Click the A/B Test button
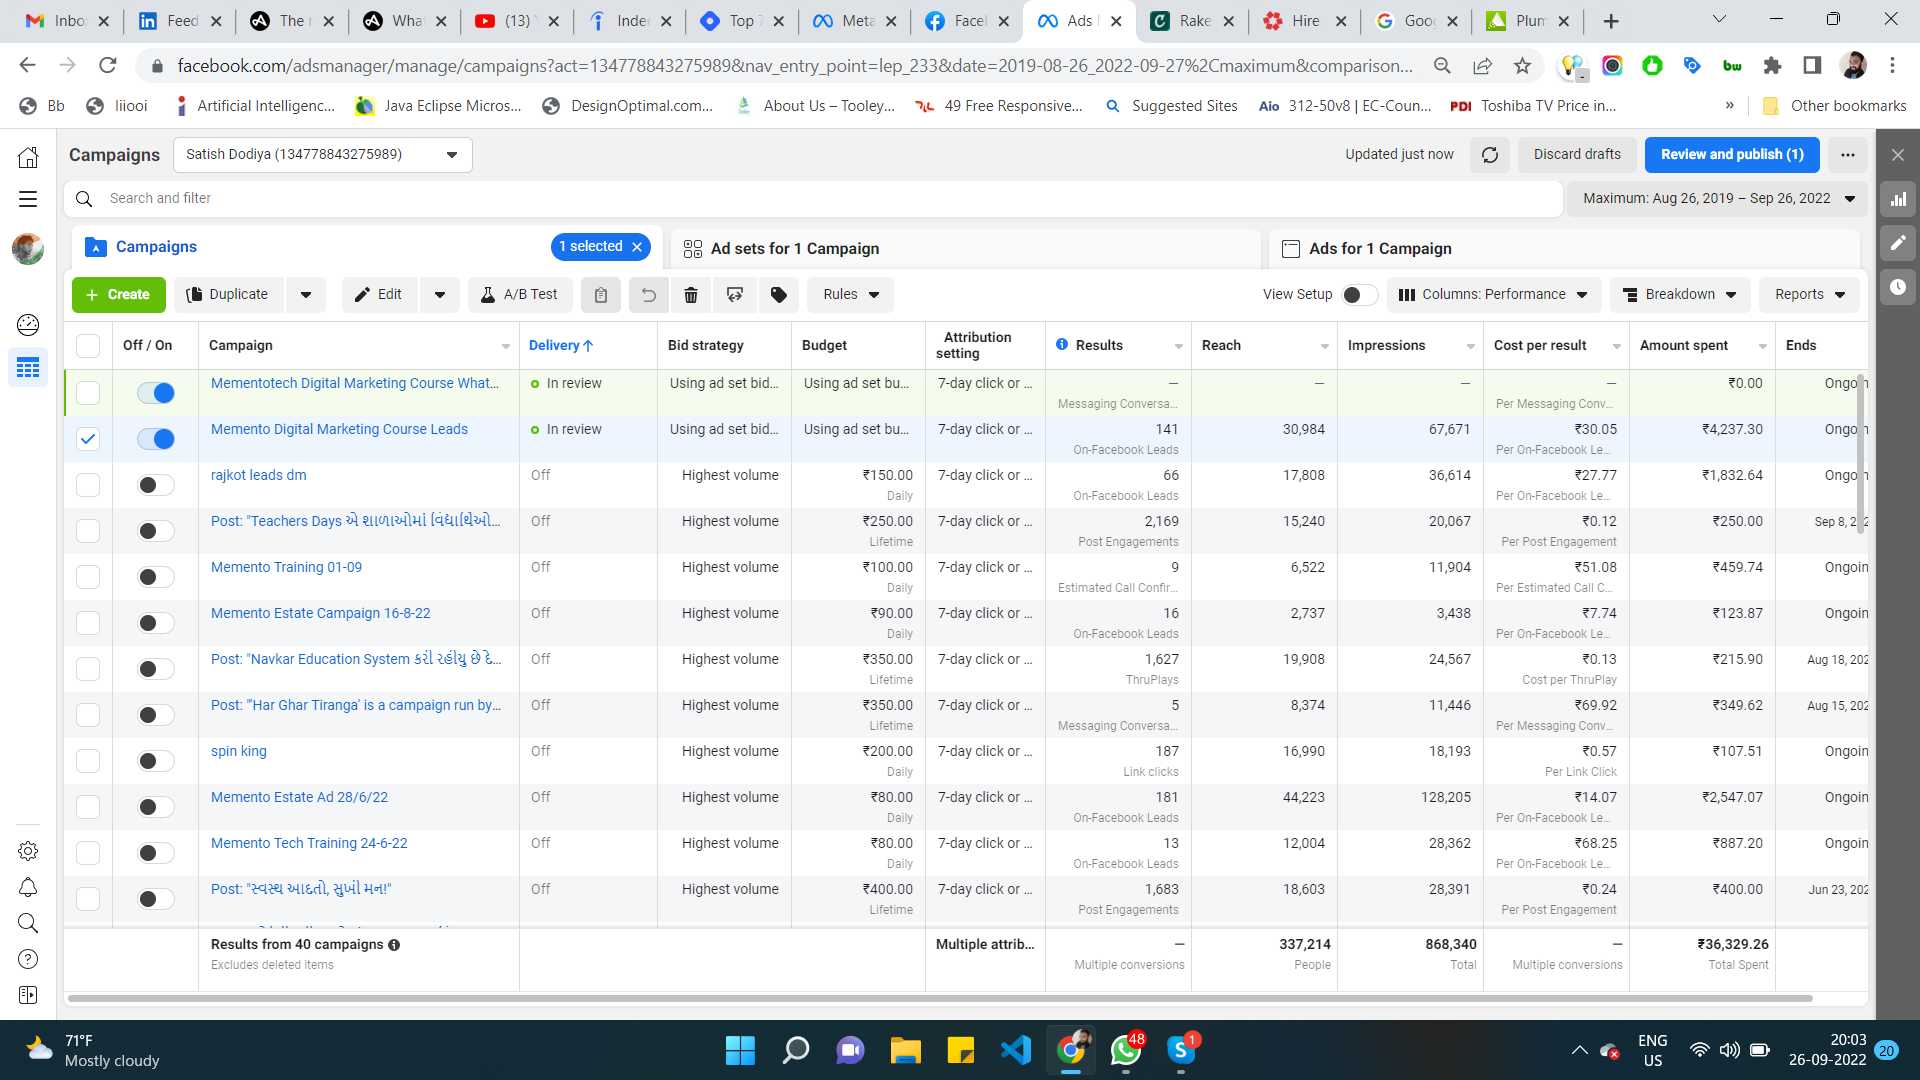 point(520,295)
